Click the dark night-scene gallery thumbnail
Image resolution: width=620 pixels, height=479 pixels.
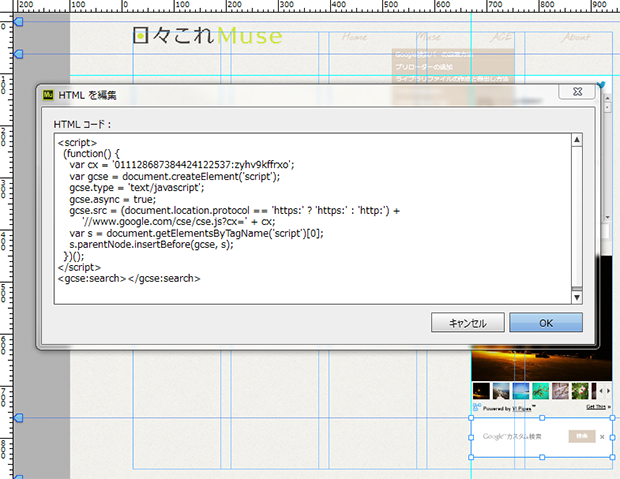(481, 391)
